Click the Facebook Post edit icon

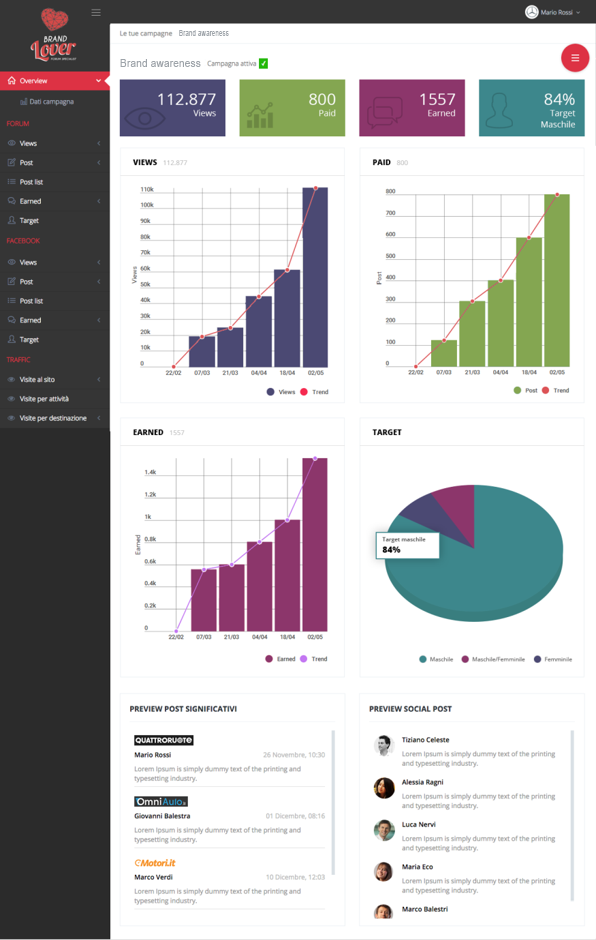[x=11, y=281]
